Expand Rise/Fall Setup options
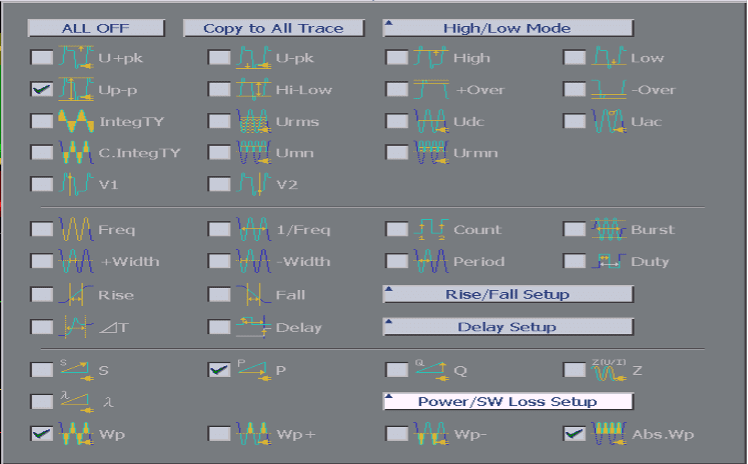 pyautogui.click(x=508, y=294)
